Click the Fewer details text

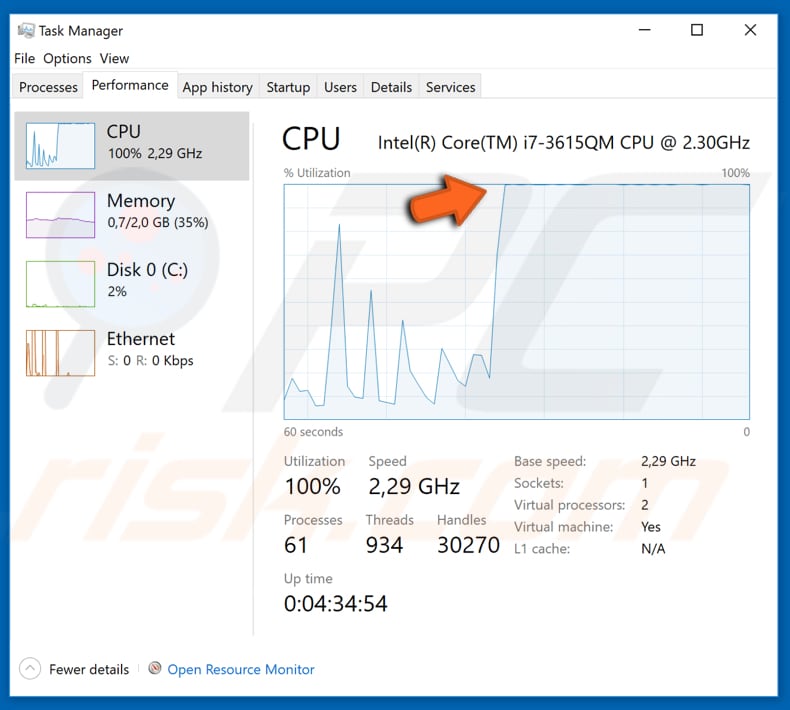pyautogui.click(x=89, y=669)
